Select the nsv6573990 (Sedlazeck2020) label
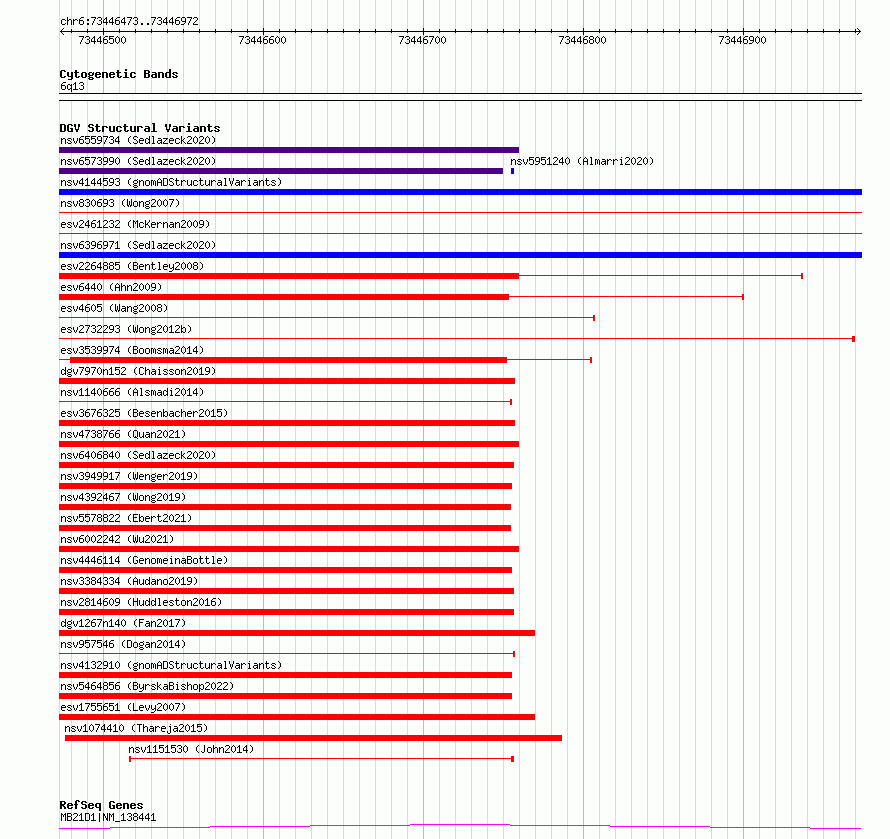The width and height of the screenshot is (890, 839). (138, 161)
